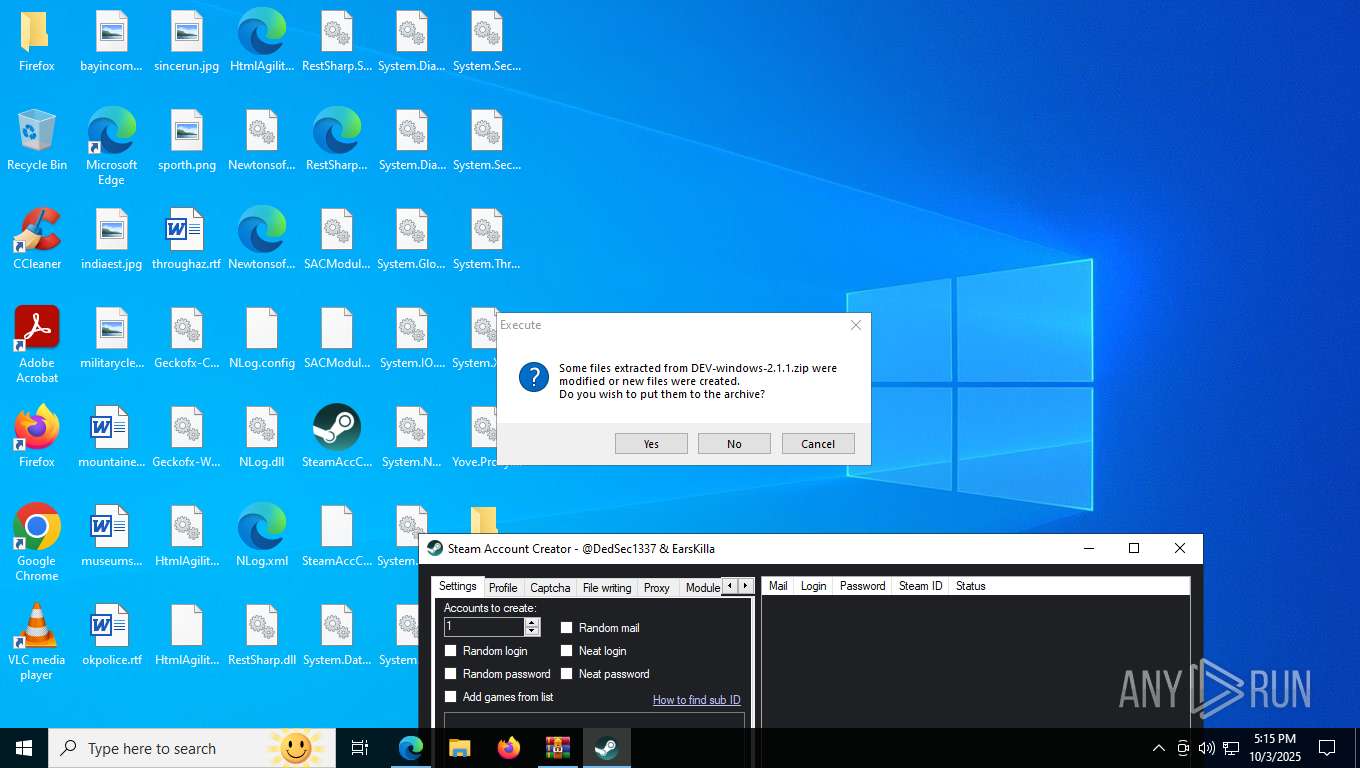
Task: Open File Explorer from the taskbar
Action: [460, 748]
